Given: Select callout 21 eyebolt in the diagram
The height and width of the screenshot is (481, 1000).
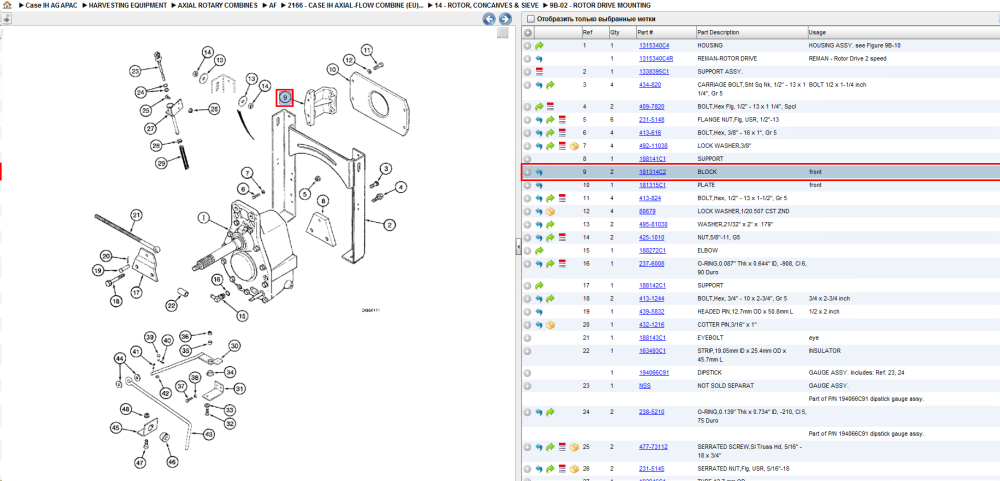Looking at the screenshot, I should coord(136,216).
